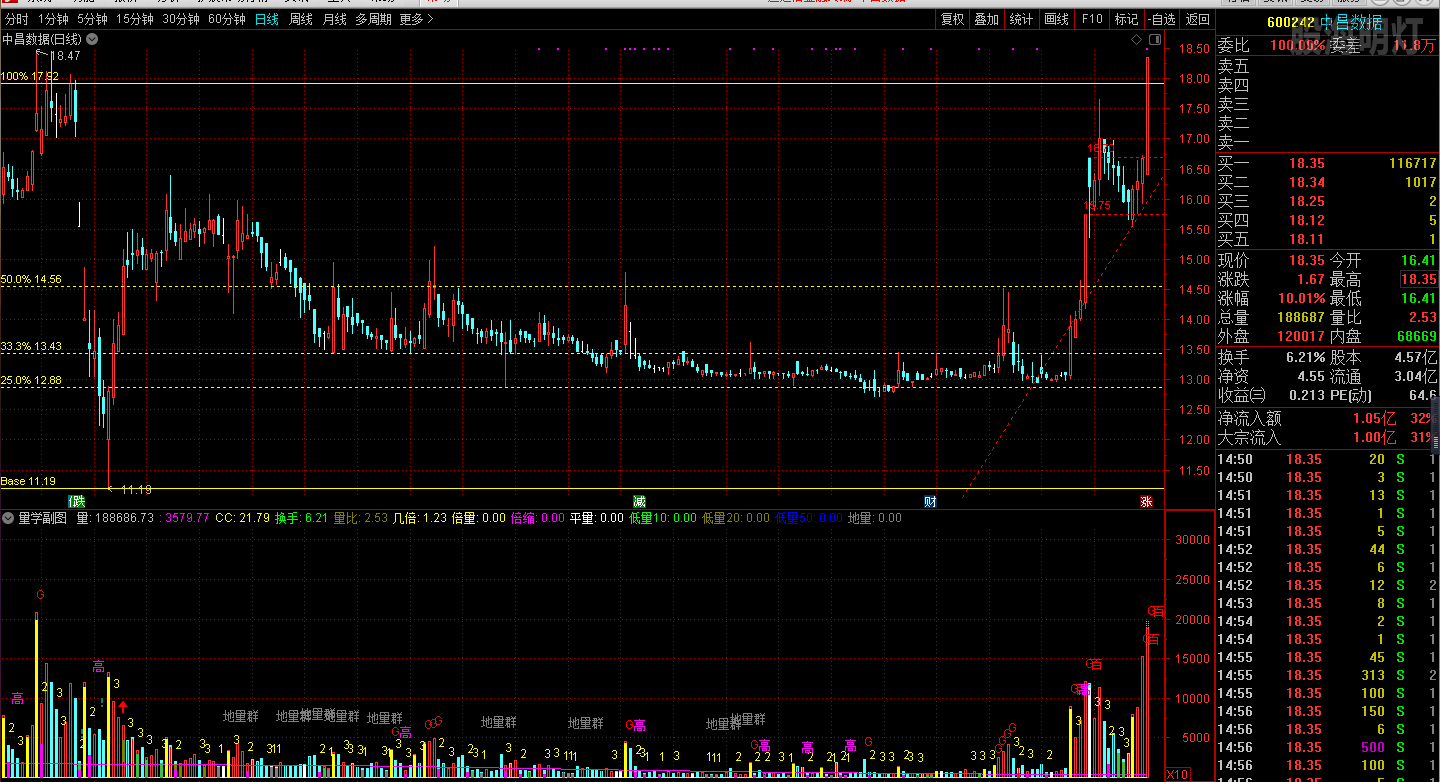Select the 日线 daily chart tab
The width and height of the screenshot is (1440, 782).
267,19
